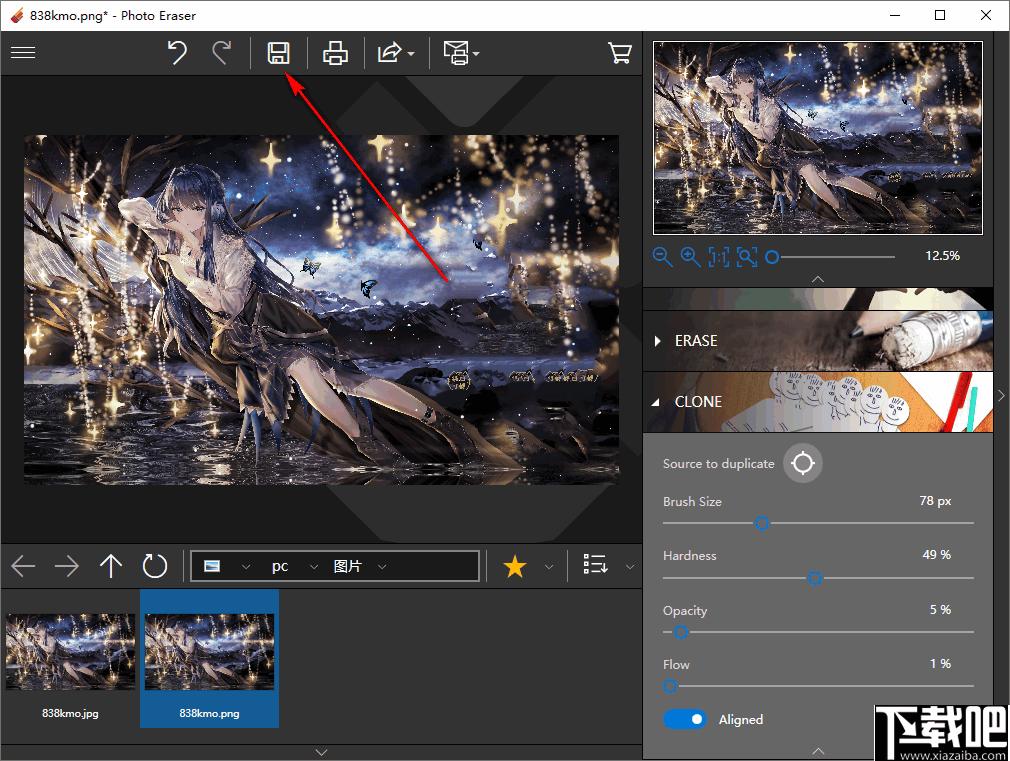Select the 838kmo.jpg thumbnail
Image resolution: width=1010 pixels, height=761 pixels.
[70, 659]
